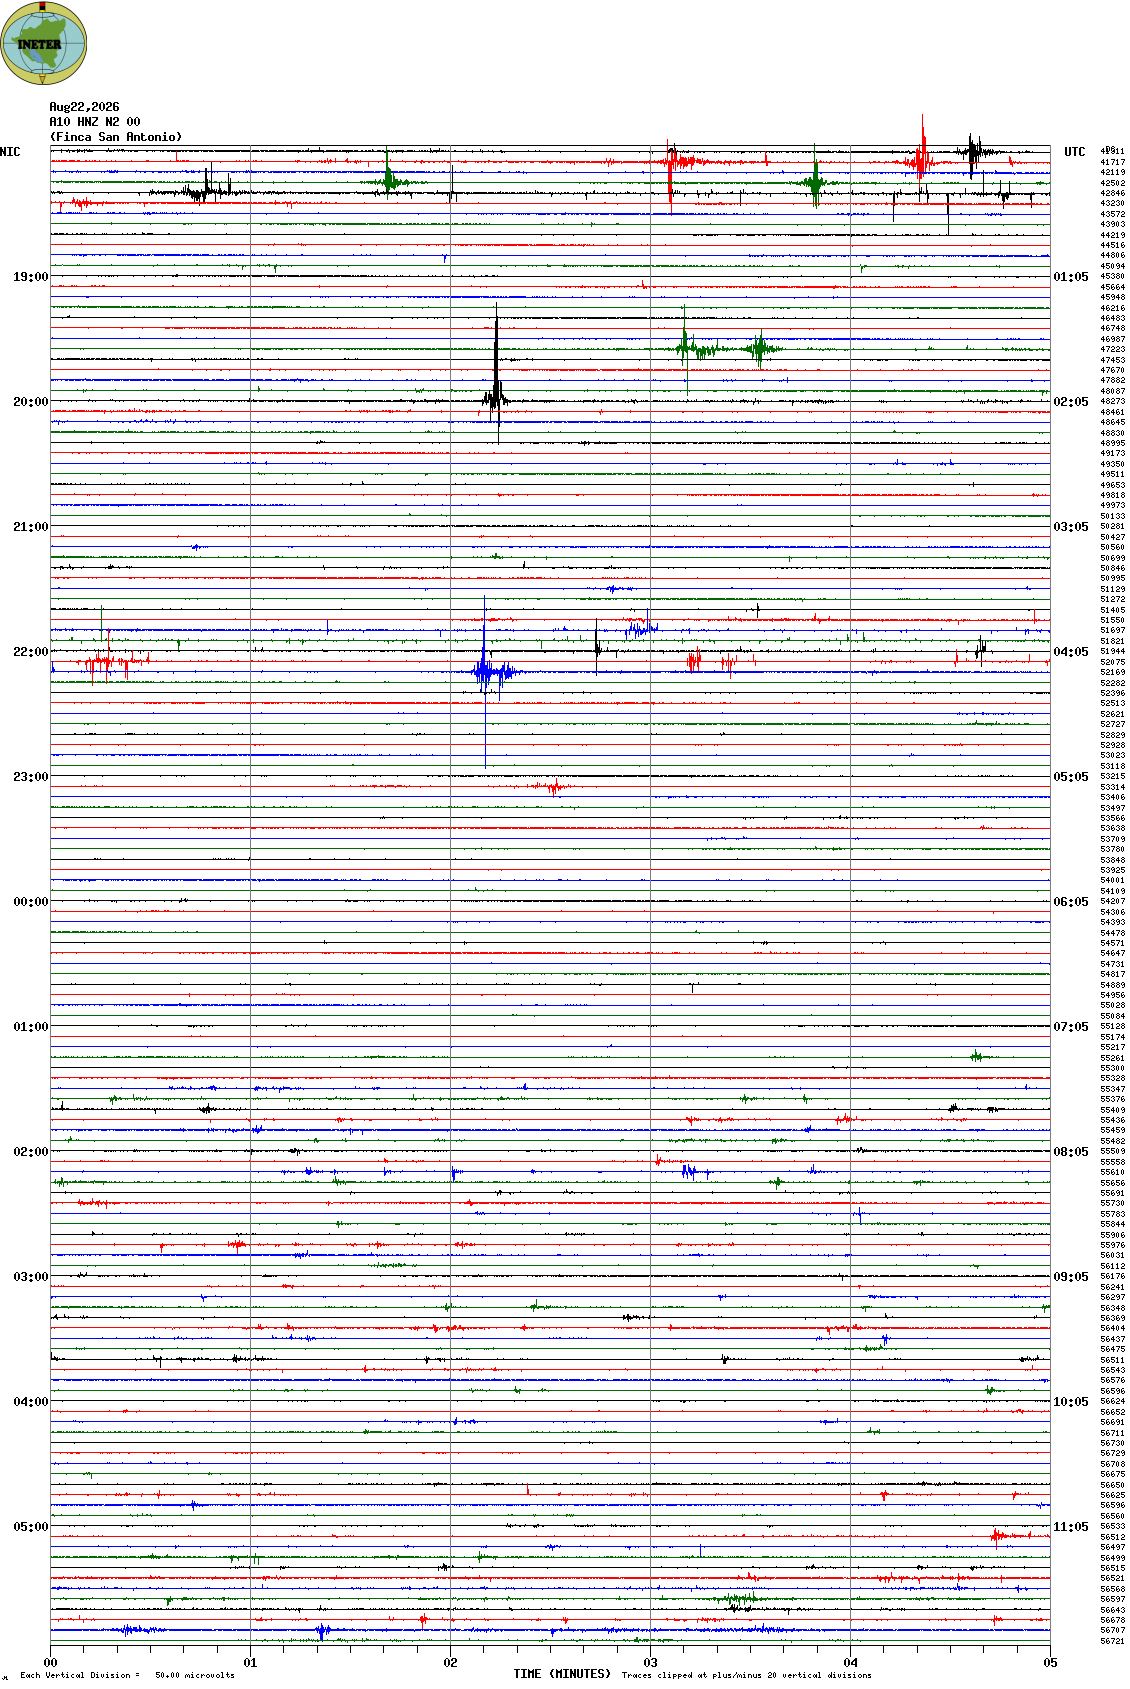The height and width of the screenshot is (1689, 1130).
Task: Select amplitude value 46987
Action: (x=1112, y=339)
